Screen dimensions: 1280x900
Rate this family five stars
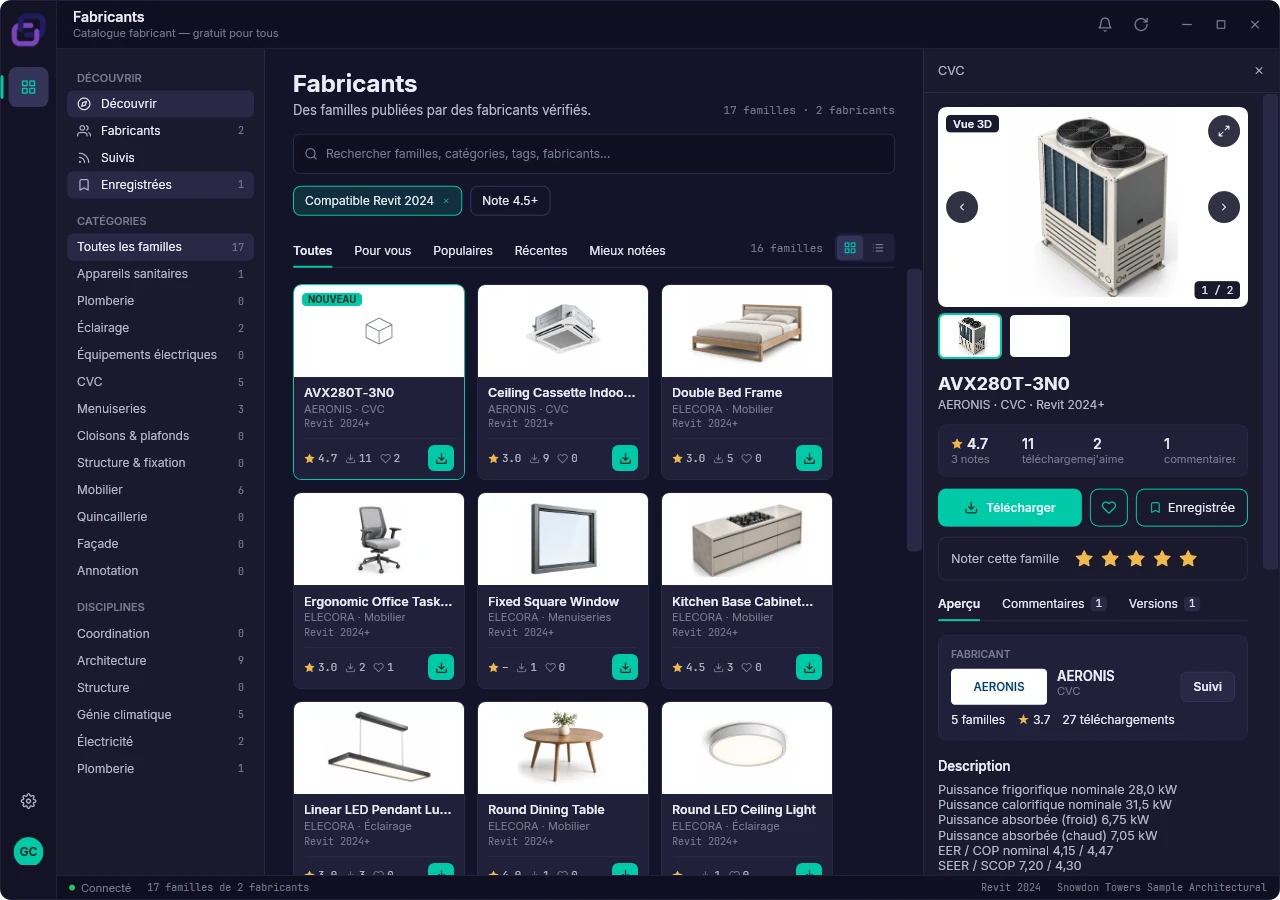click(1188, 559)
